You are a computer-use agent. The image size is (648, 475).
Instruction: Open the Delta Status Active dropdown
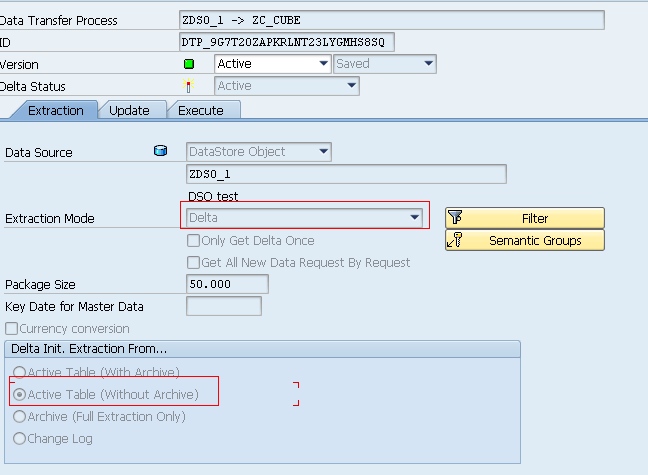click(287, 86)
